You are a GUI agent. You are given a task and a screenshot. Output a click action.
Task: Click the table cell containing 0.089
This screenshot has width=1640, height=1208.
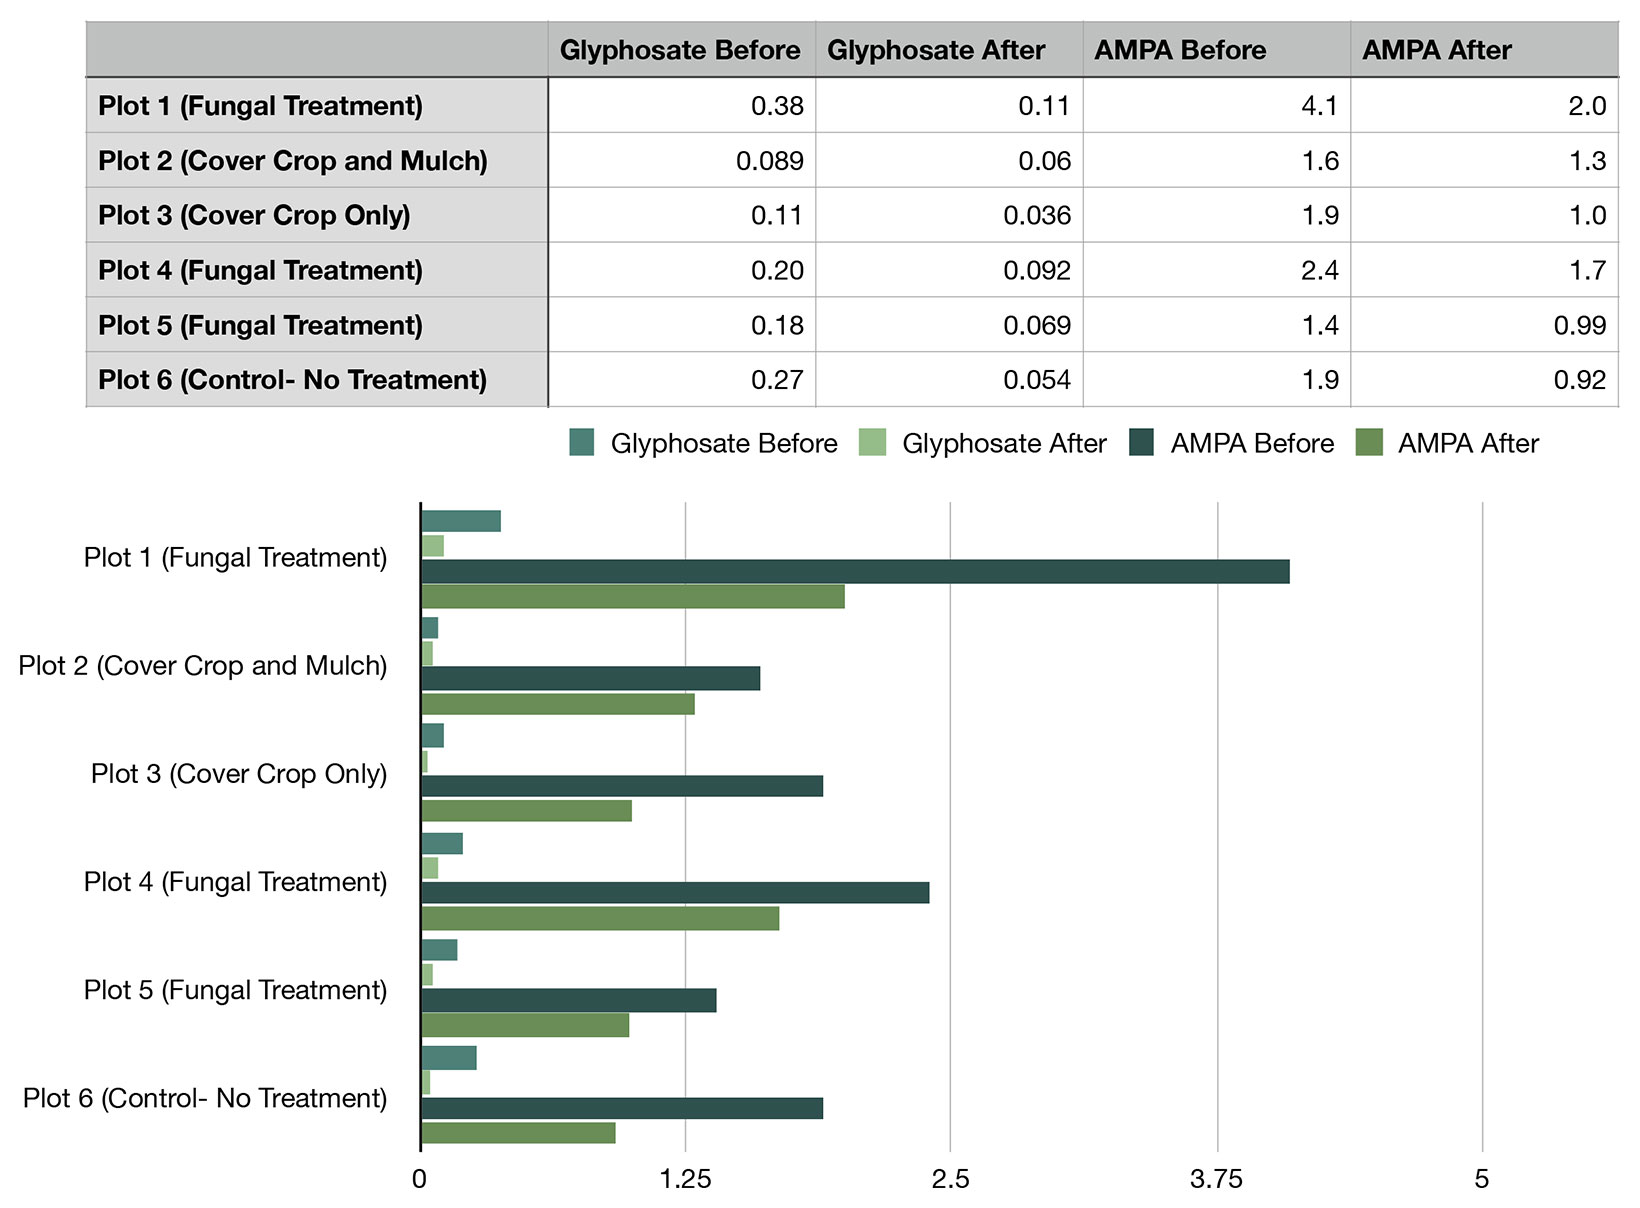pyautogui.click(x=682, y=161)
